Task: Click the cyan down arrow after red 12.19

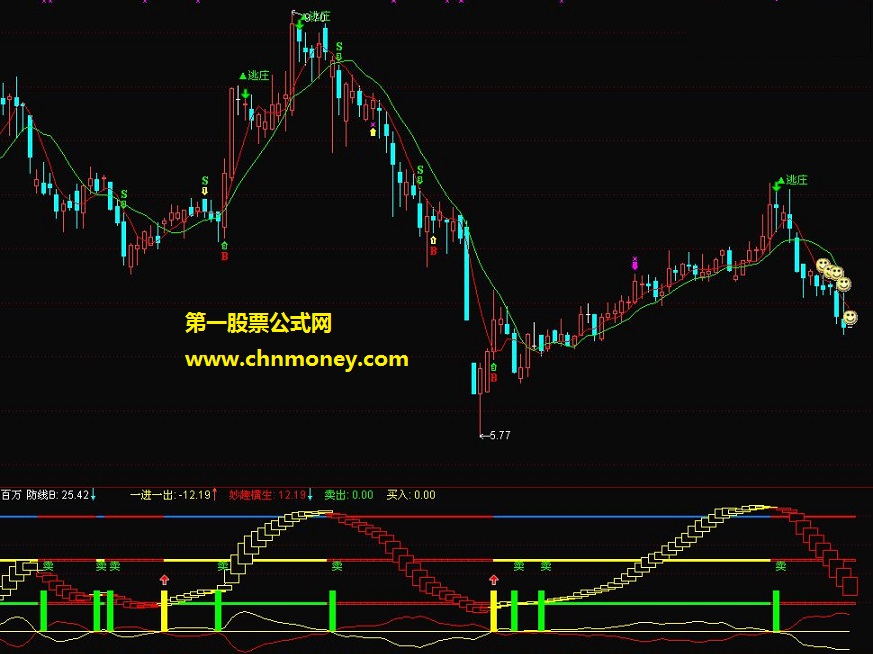Action: point(310,495)
